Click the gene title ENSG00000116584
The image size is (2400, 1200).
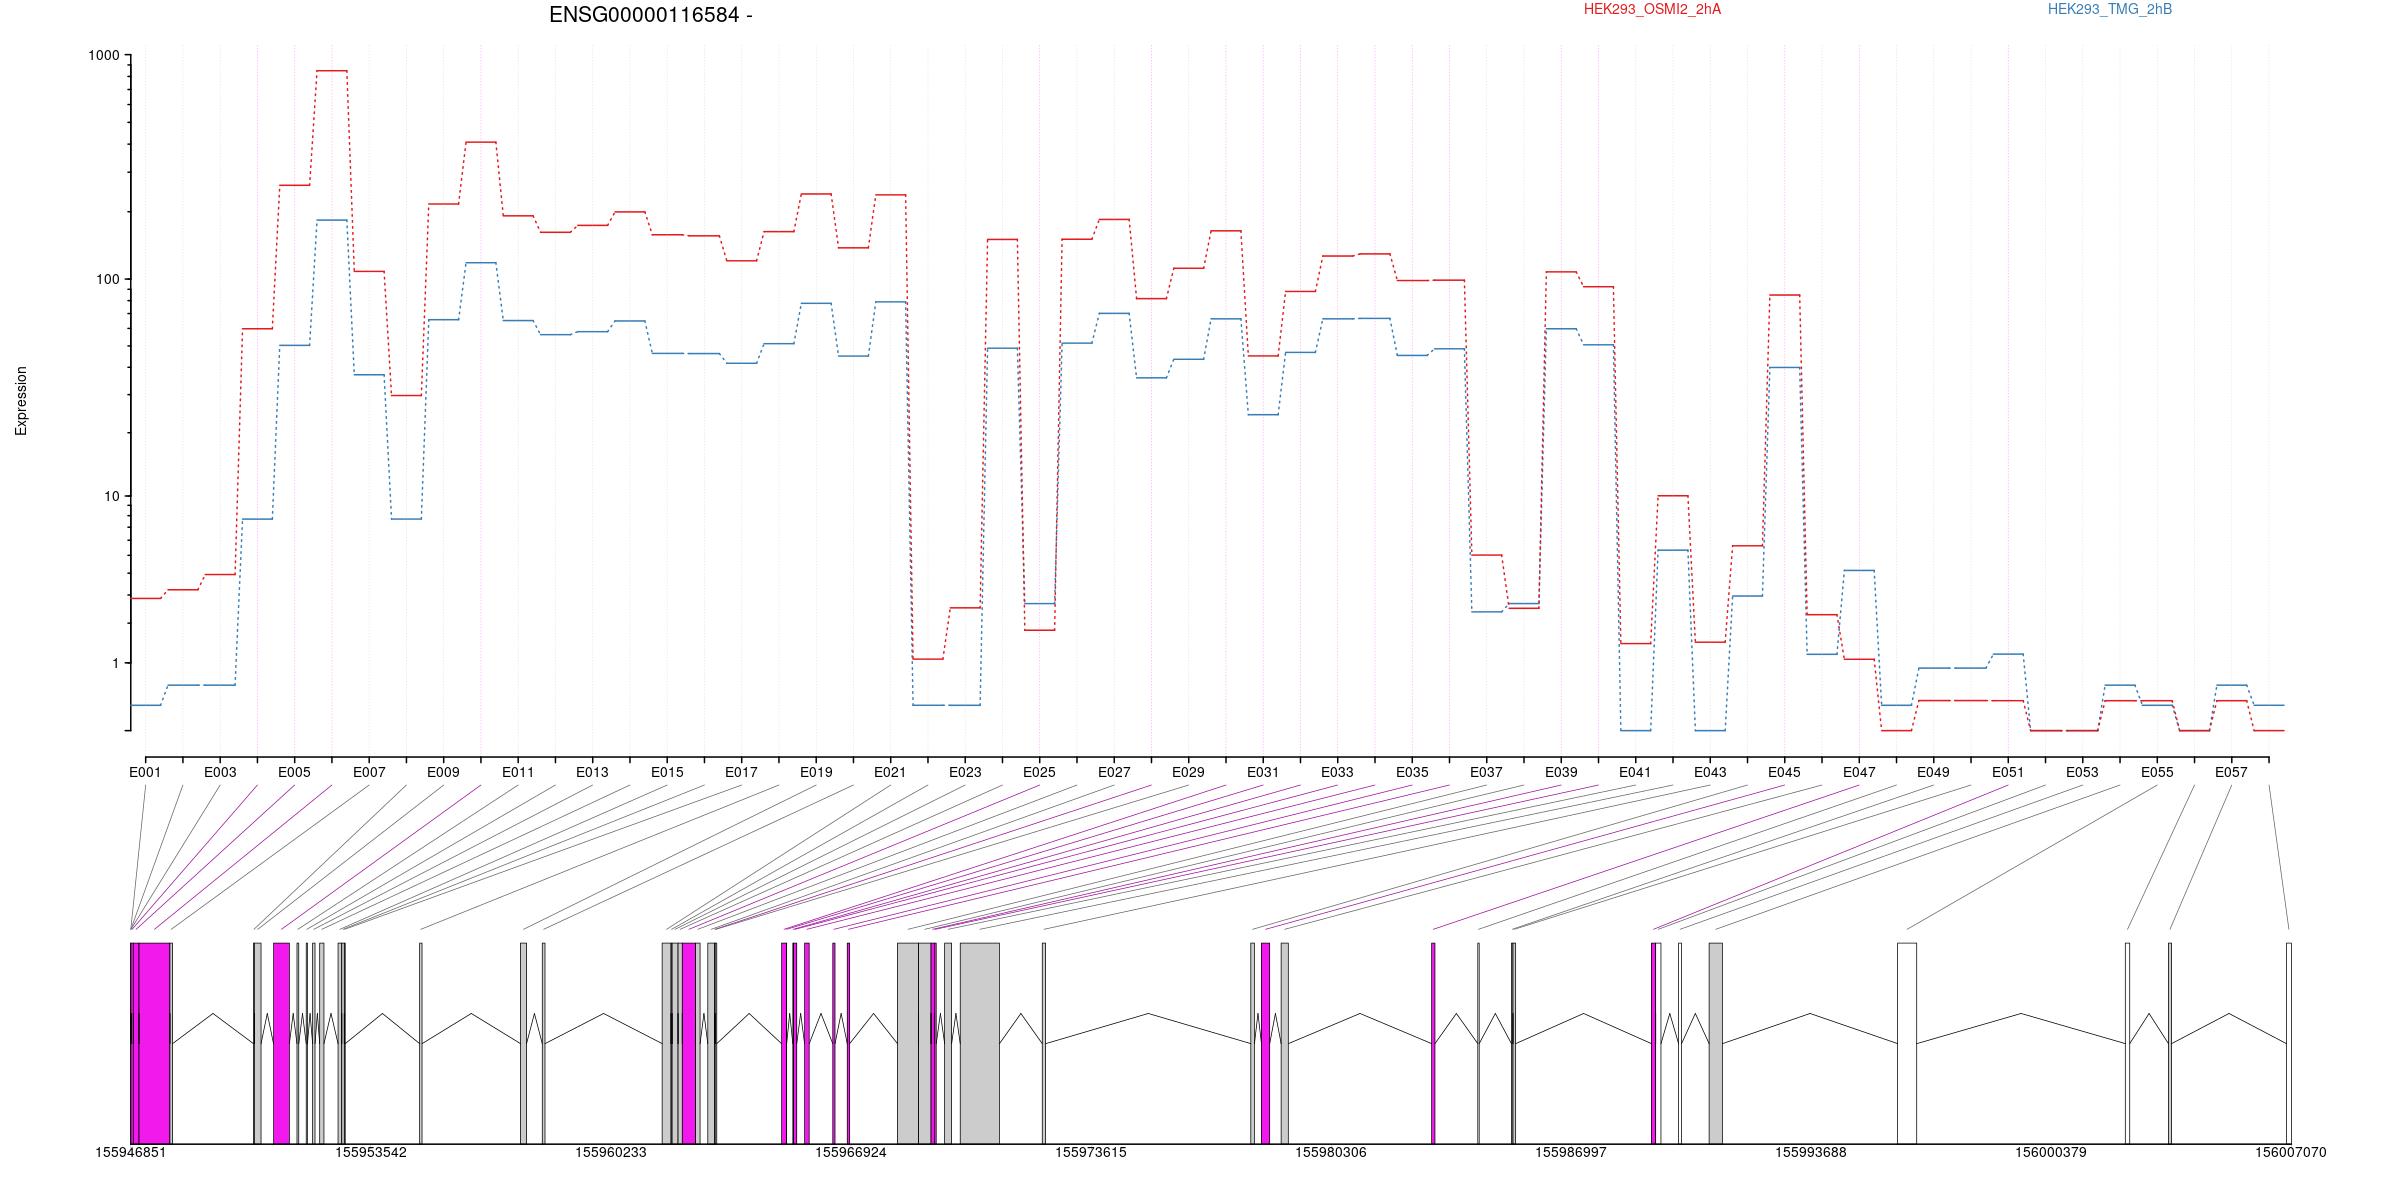644,15
